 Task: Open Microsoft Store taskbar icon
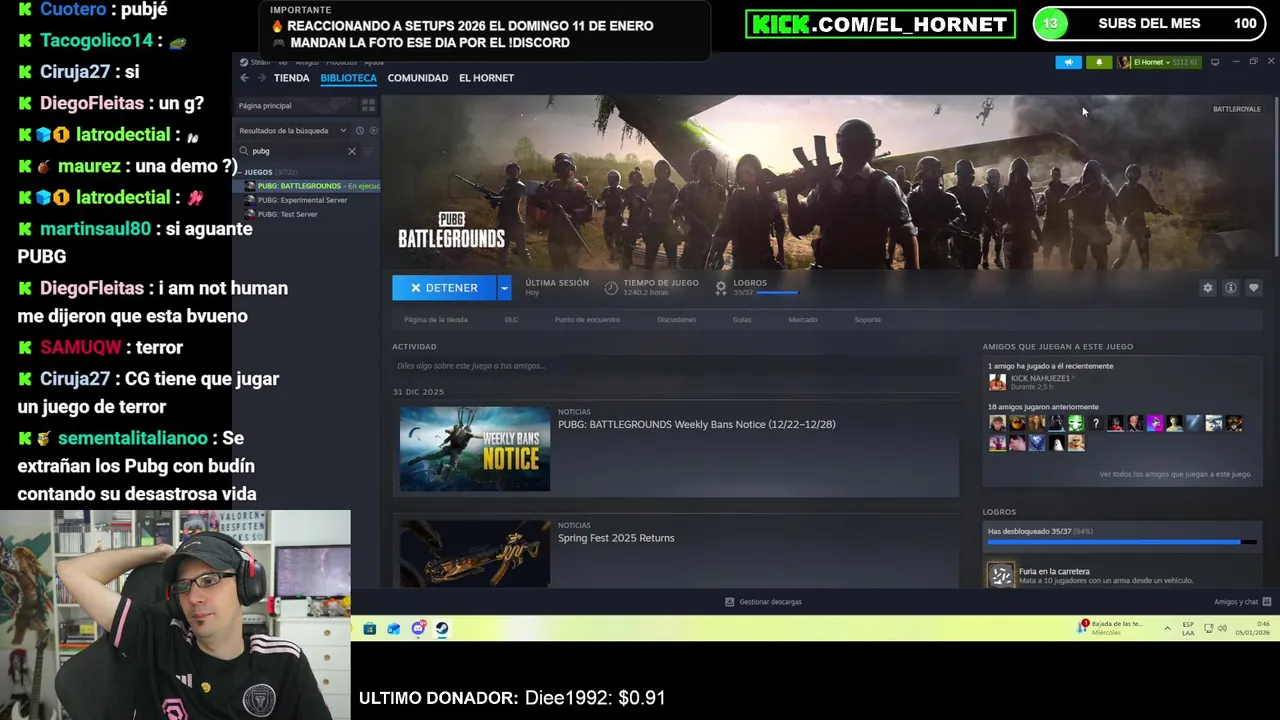point(369,629)
